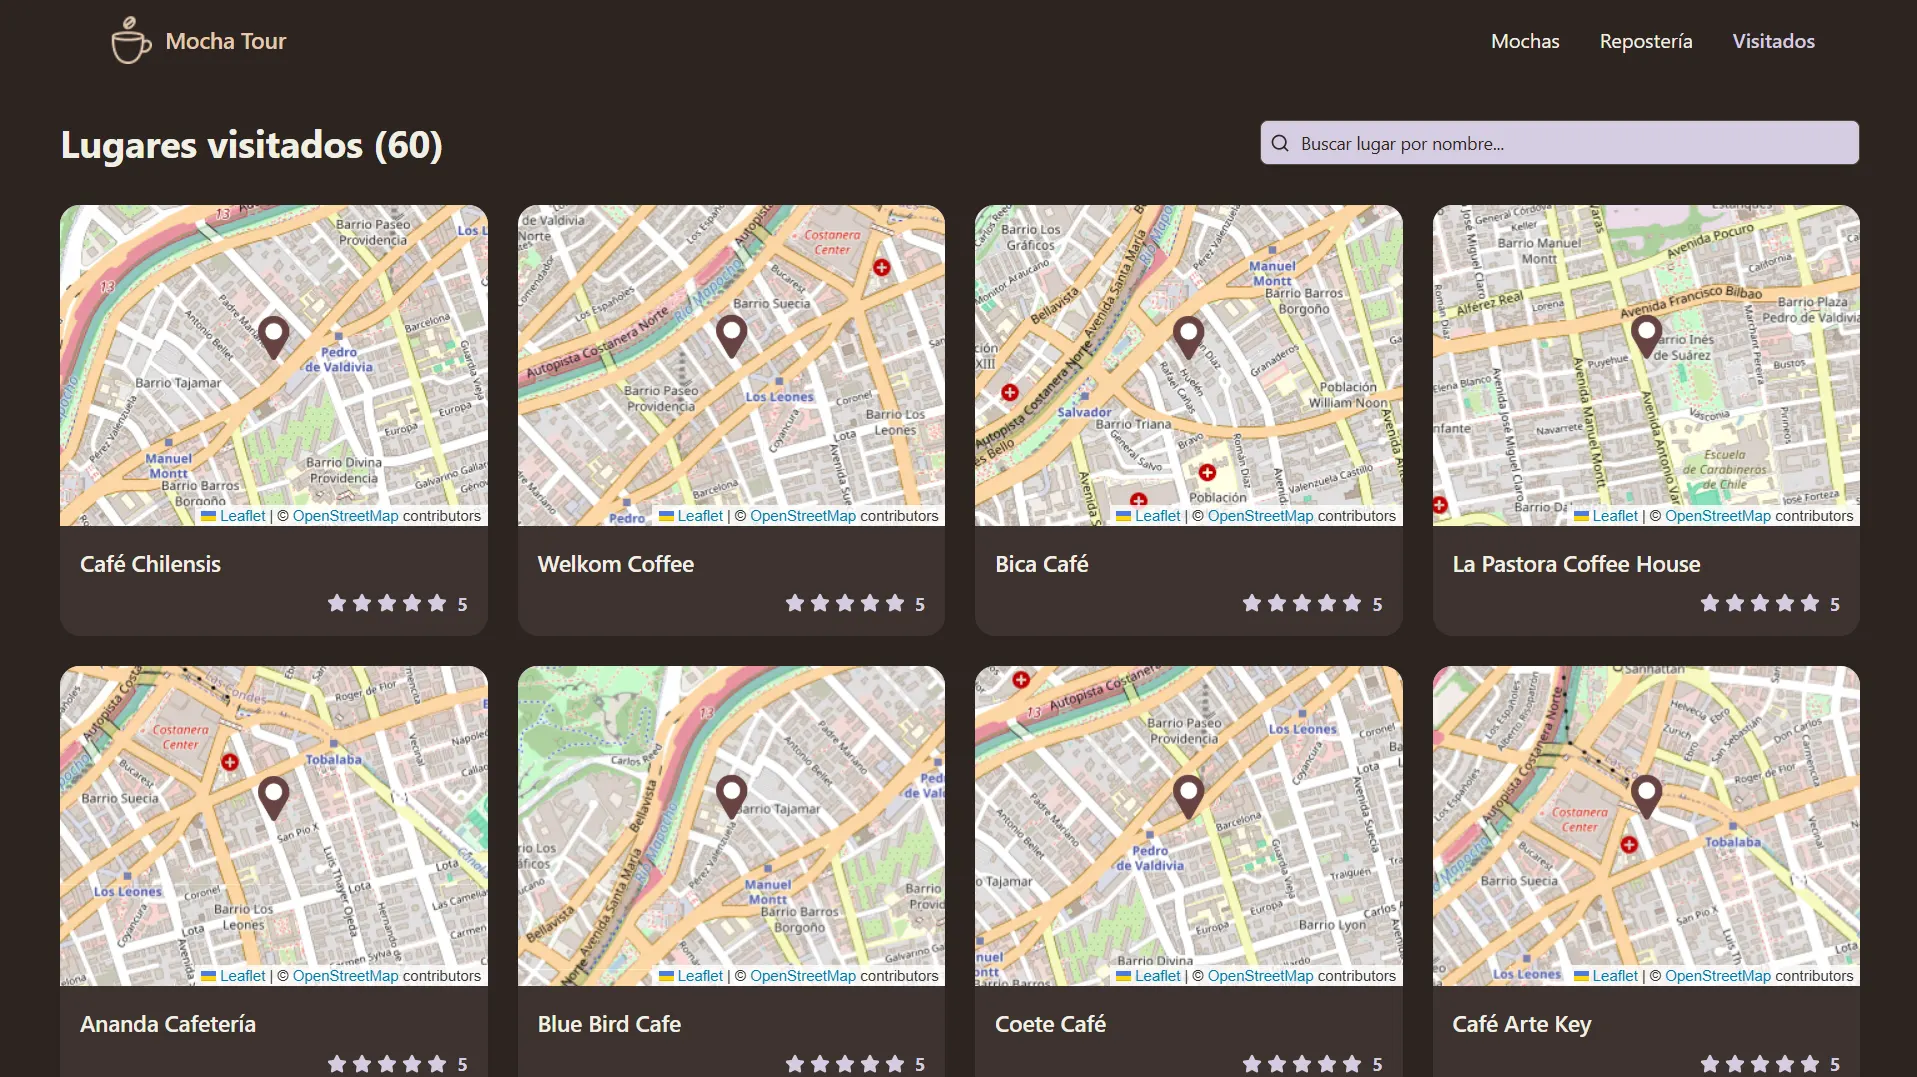
Task: Click the location pin on Ananda Cafetería map
Action: 274,798
